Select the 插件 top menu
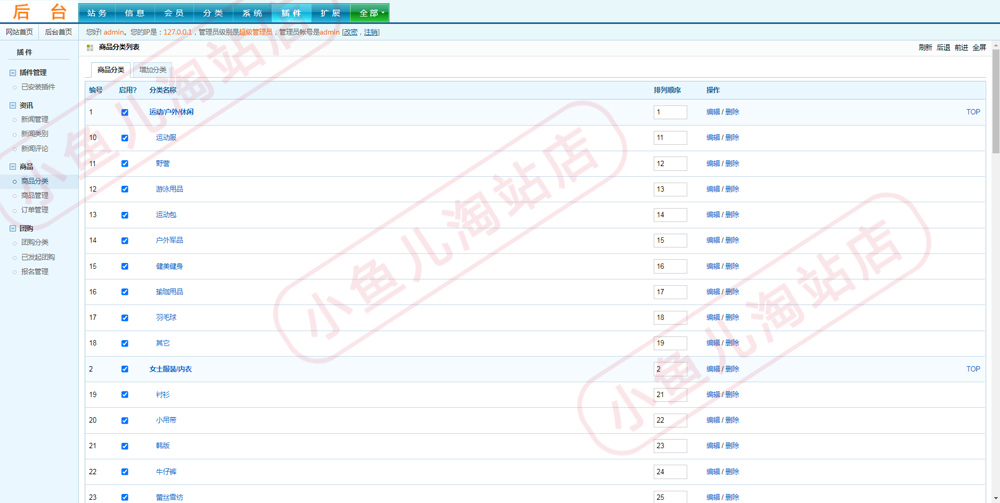This screenshot has width=1000, height=503. (291, 13)
